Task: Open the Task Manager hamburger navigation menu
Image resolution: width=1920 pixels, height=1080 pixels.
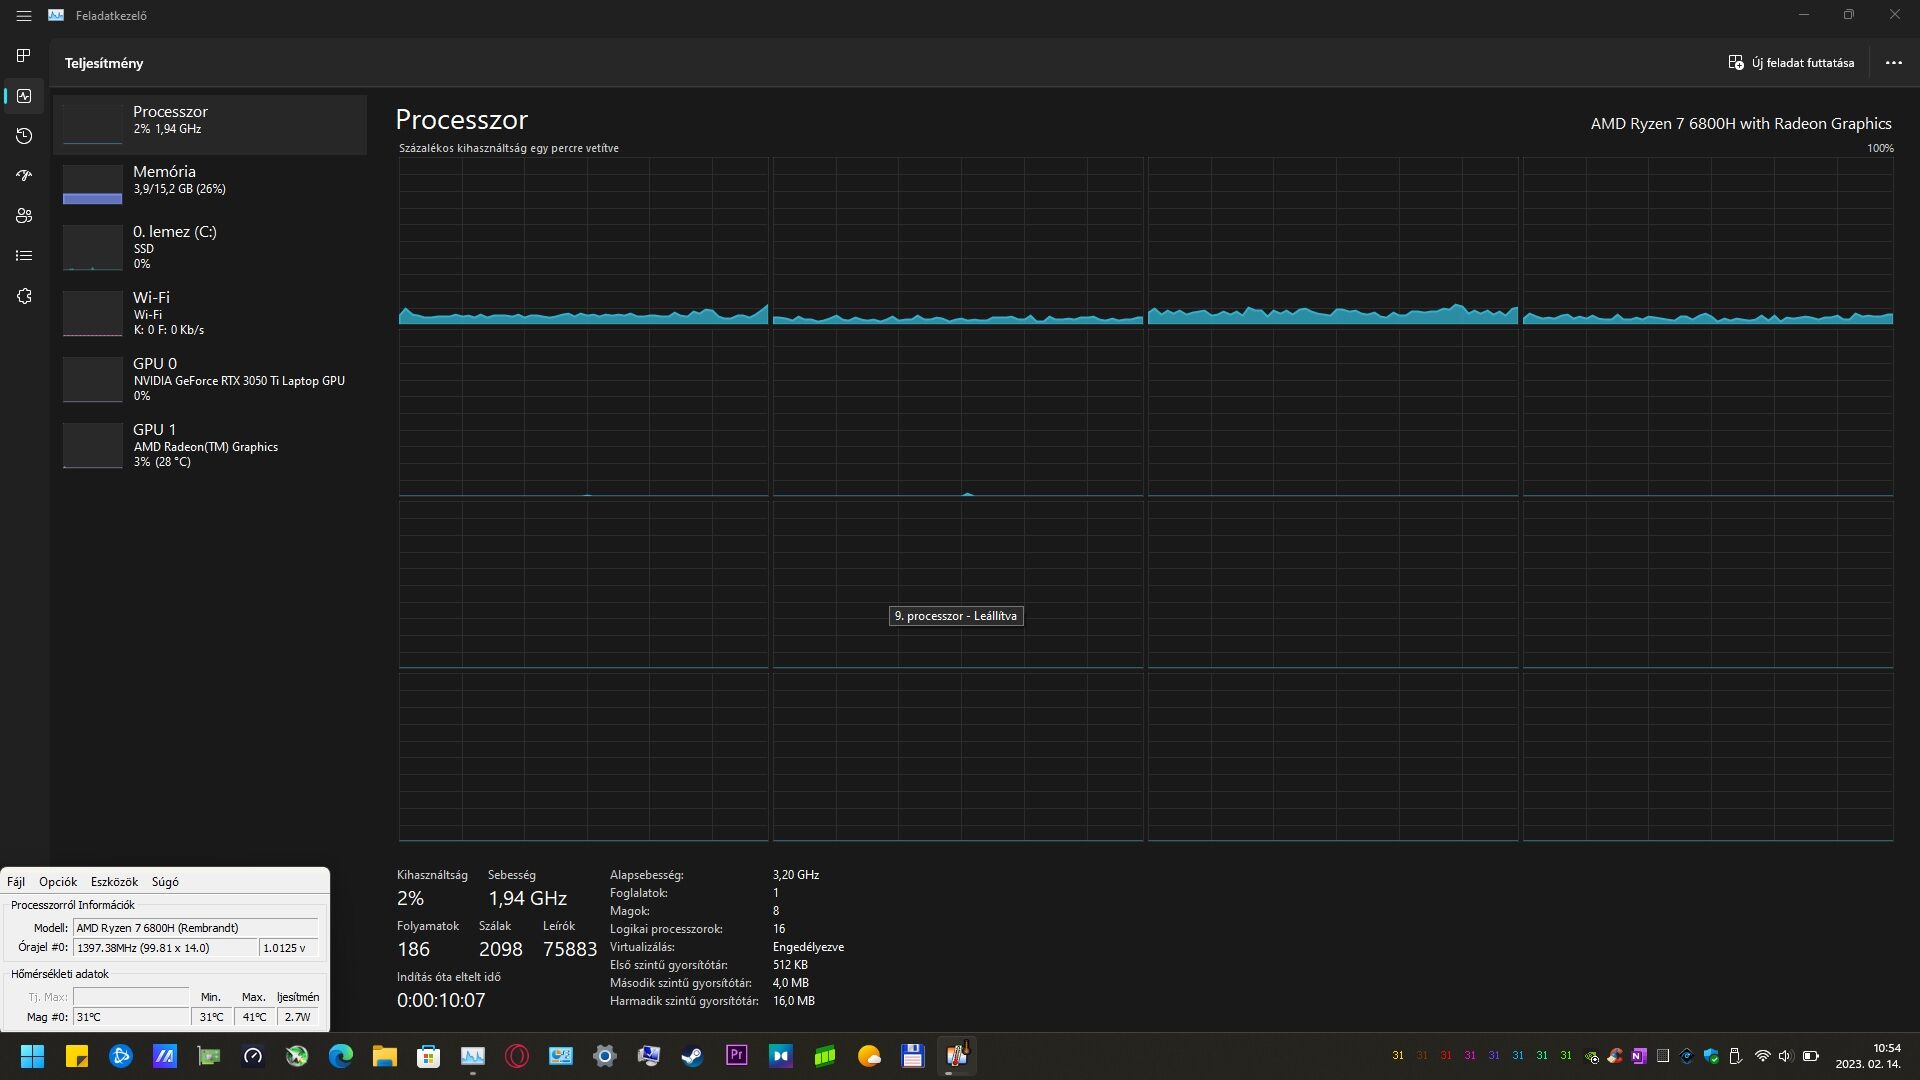Action: (24, 16)
